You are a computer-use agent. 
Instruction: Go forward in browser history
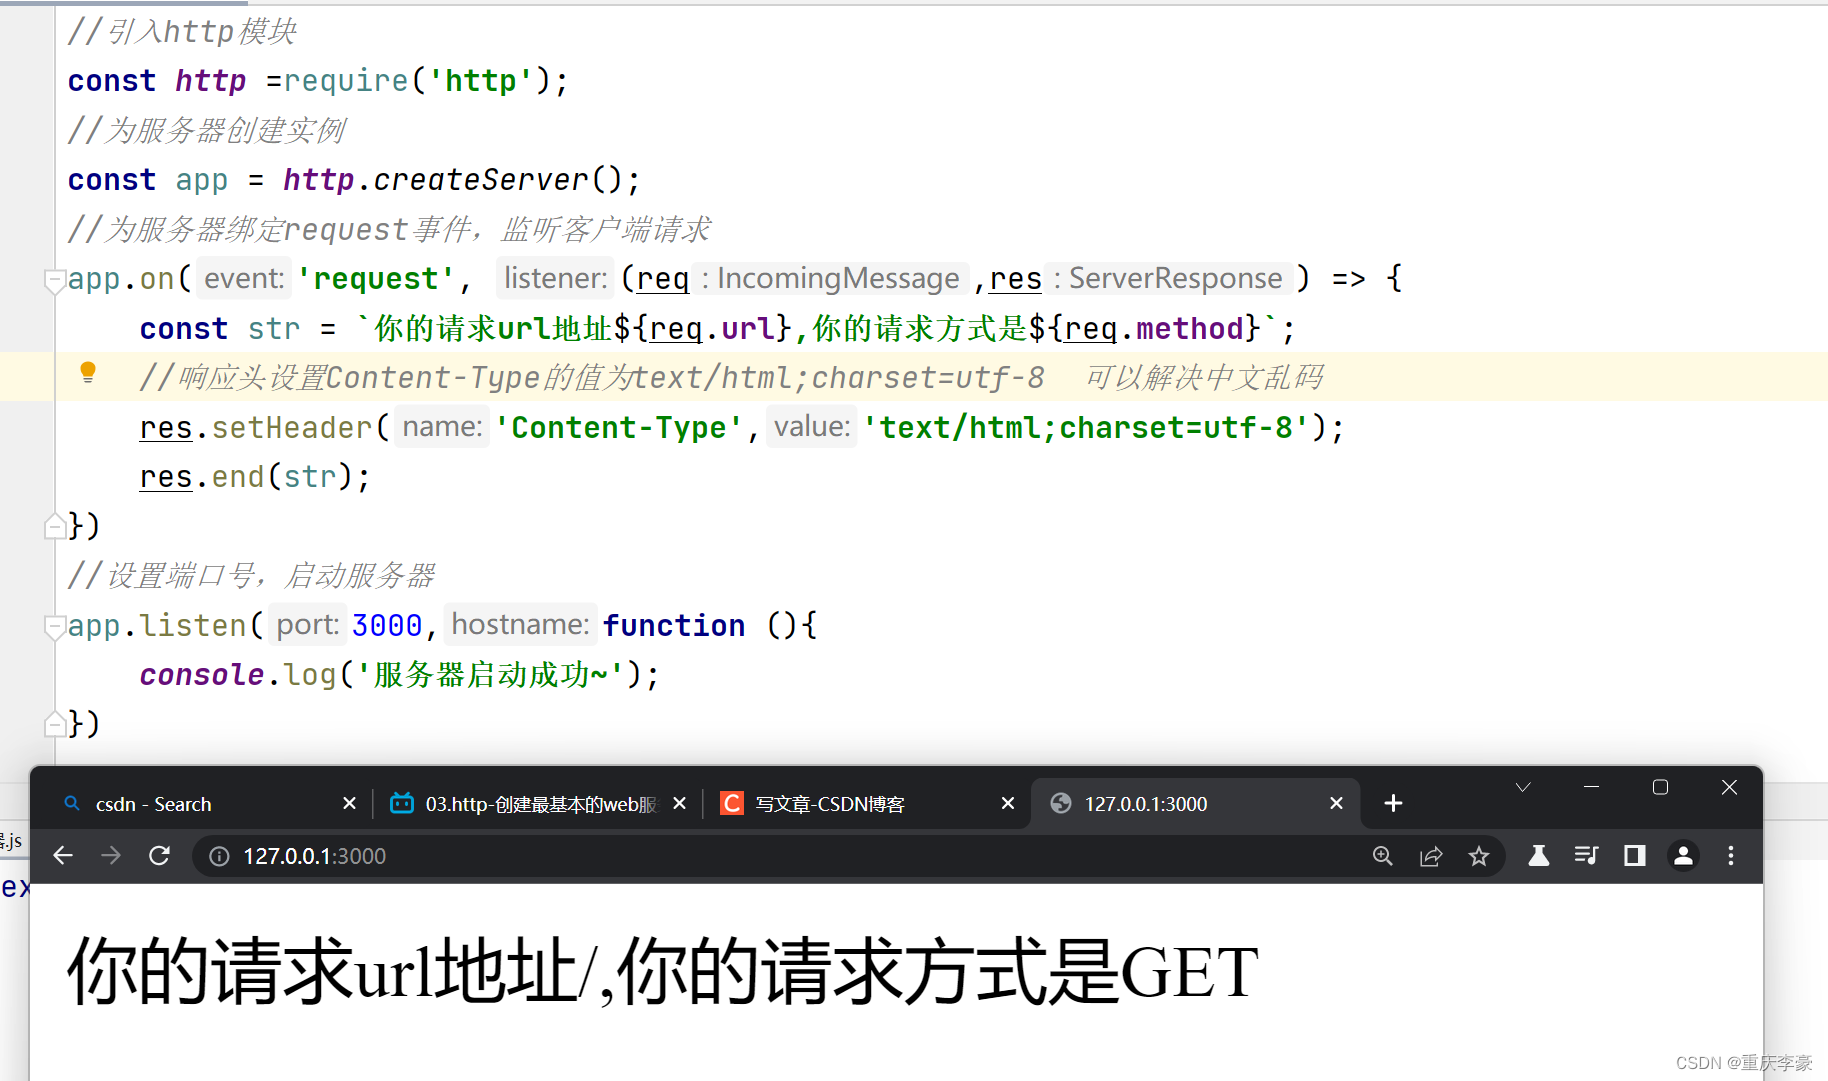[x=111, y=856]
